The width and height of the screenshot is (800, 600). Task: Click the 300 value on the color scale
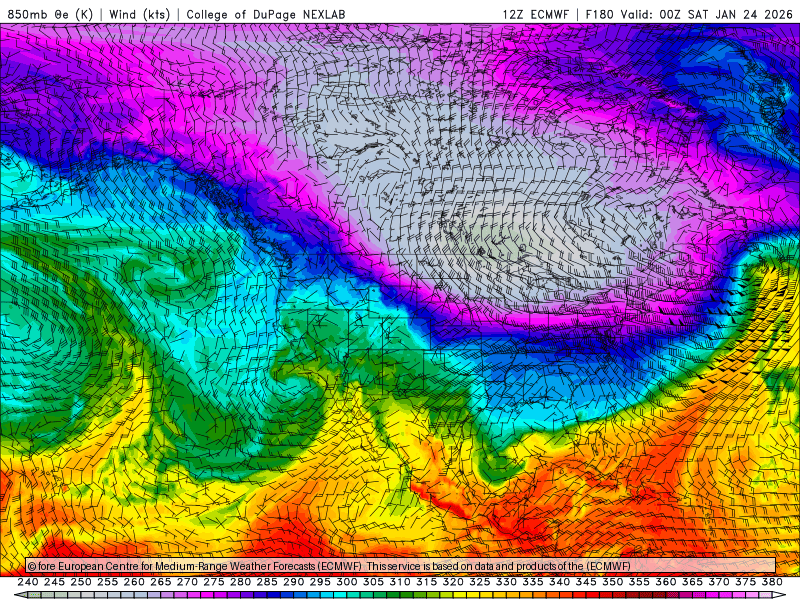coord(346,582)
